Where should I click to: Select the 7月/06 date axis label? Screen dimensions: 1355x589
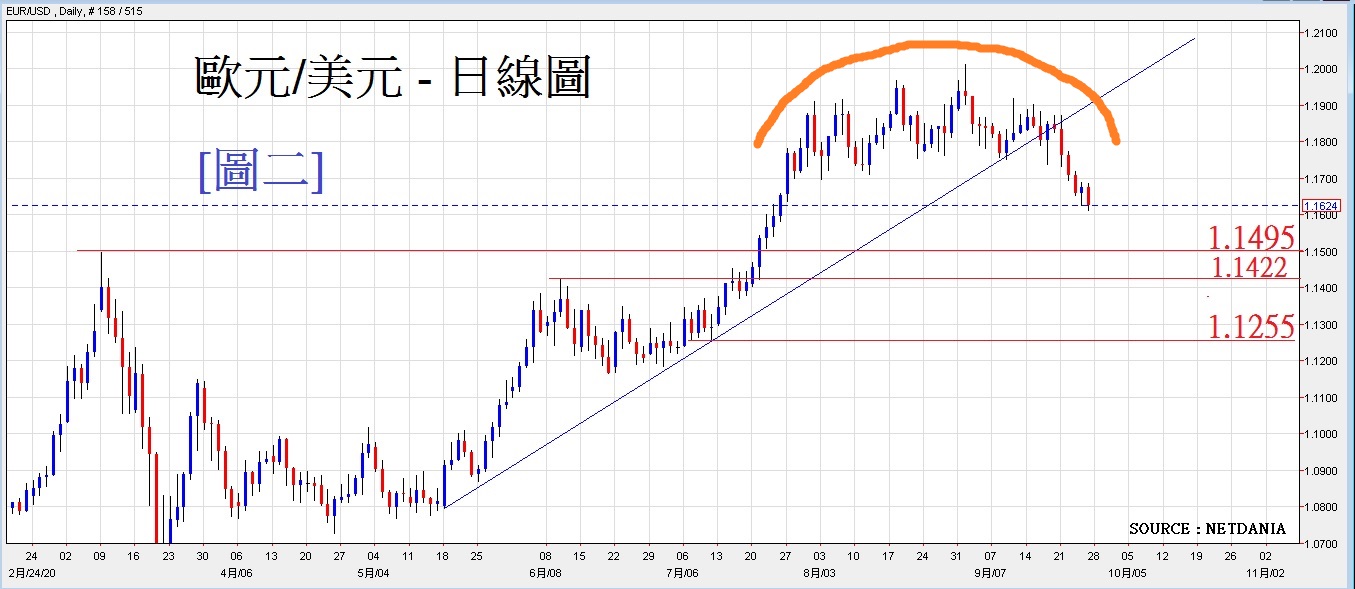tap(682, 574)
